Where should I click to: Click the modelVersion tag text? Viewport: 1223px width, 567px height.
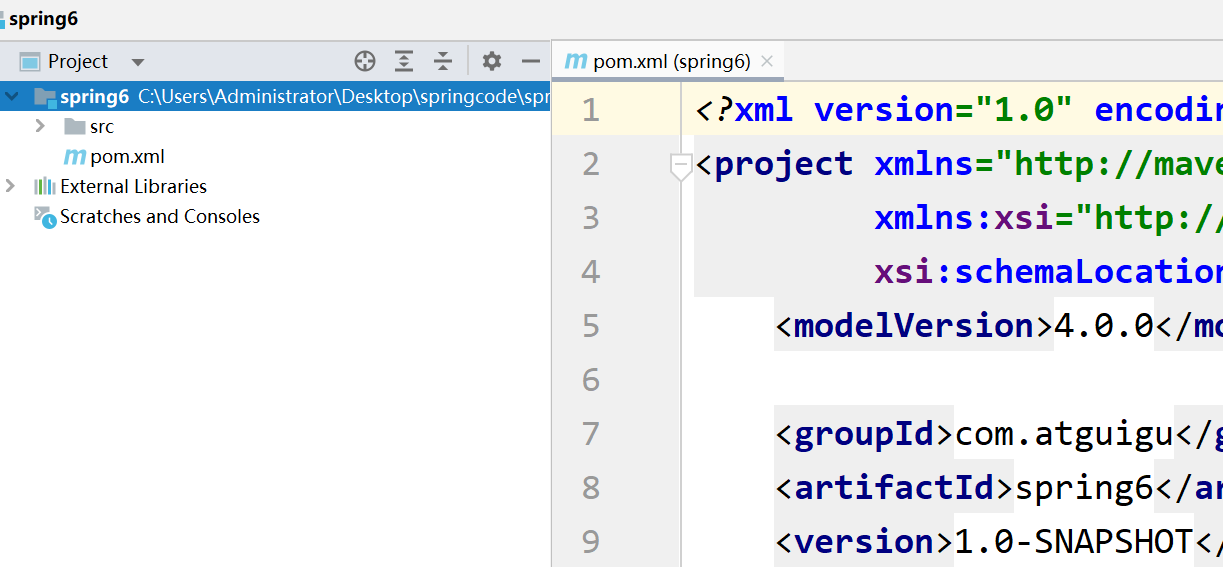point(914,326)
